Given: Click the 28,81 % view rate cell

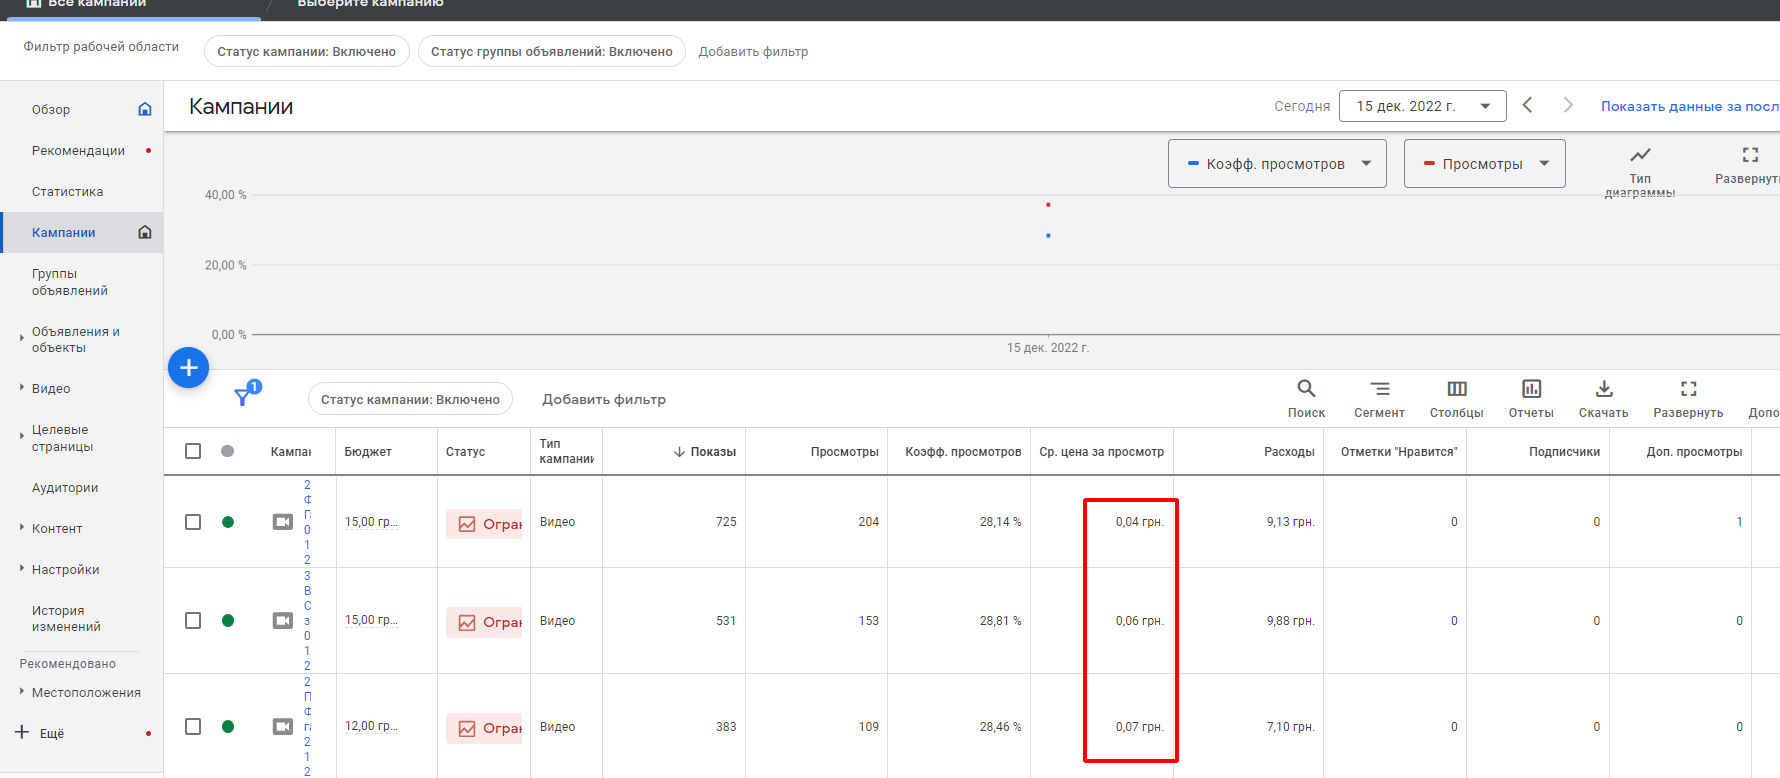Looking at the screenshot, I should pyautogui.click(x=1000, y=621).
